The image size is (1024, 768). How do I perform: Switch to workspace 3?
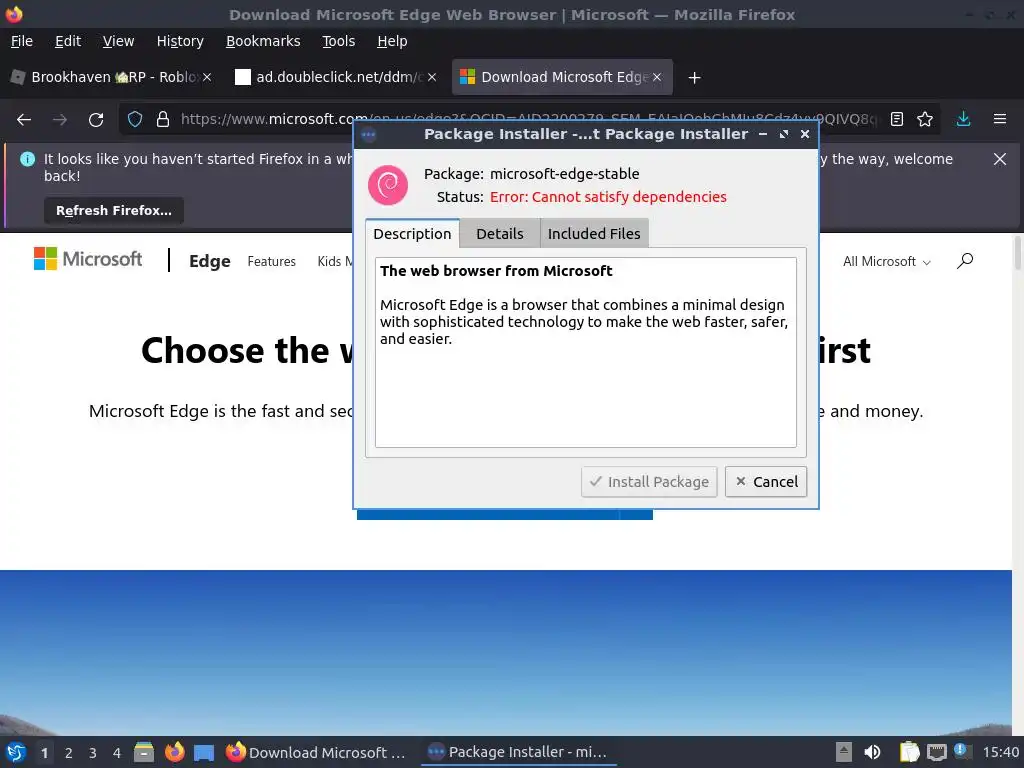coord(93,753)
